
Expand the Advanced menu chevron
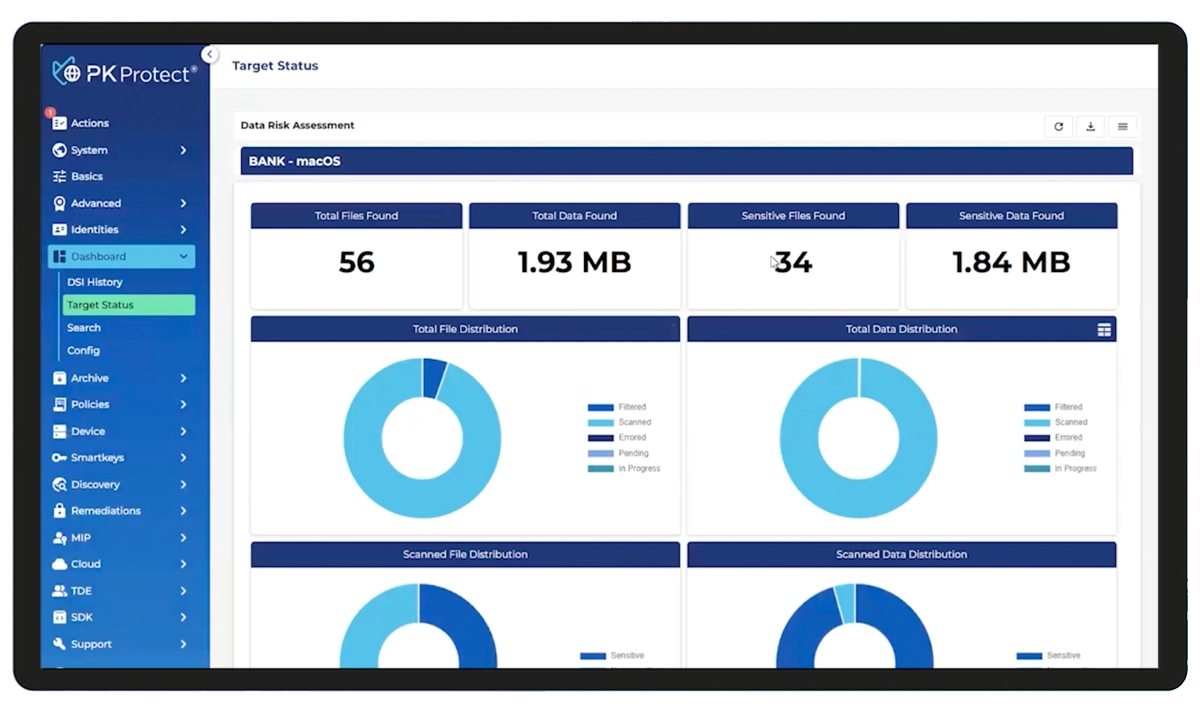pos(183,203)
